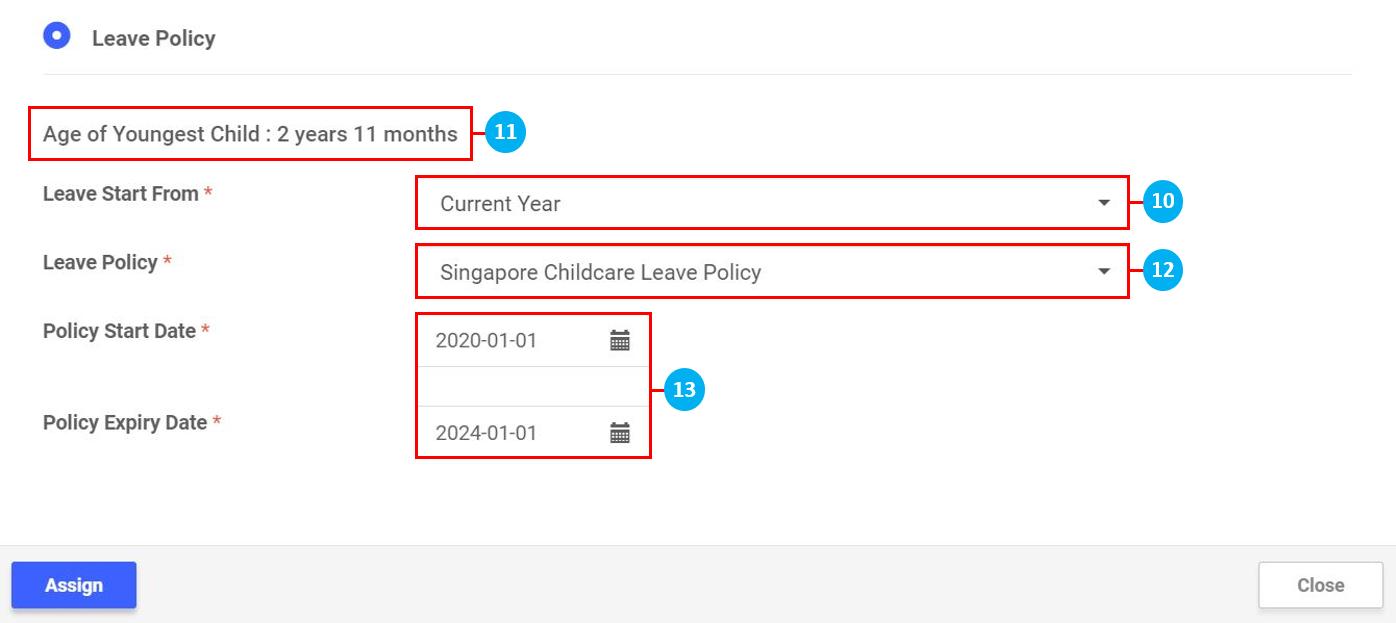Select the Leave Policy radio button
Viewport: 1396px width, 623px height.
(57, 36)
